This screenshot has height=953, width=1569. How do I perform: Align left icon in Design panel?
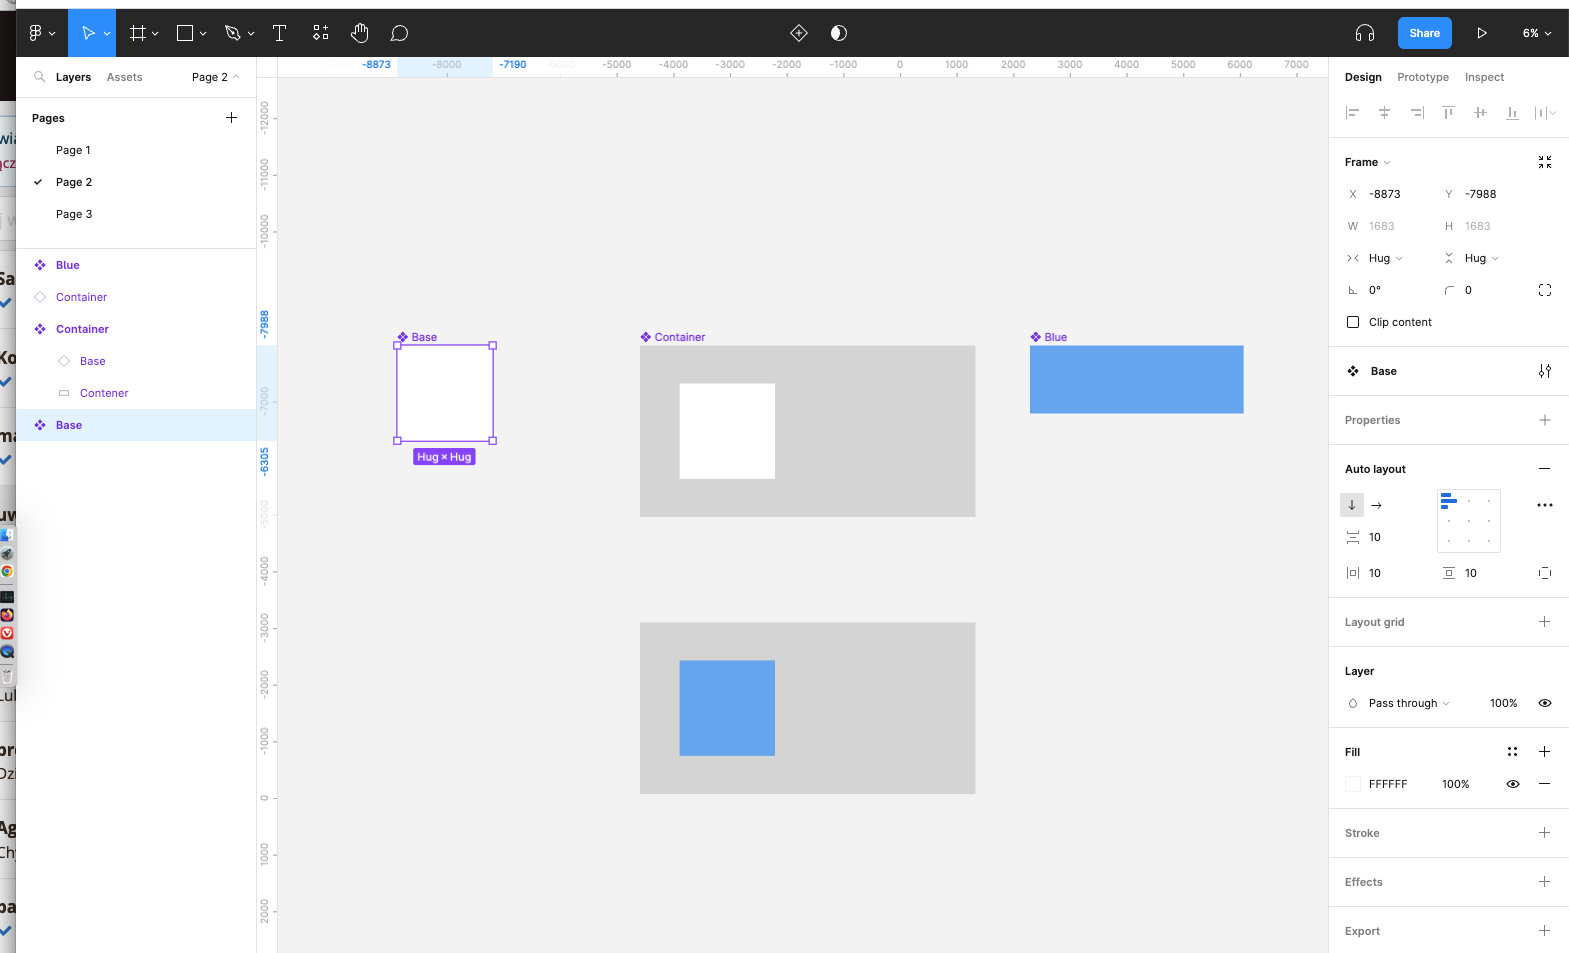(1353, 113)
